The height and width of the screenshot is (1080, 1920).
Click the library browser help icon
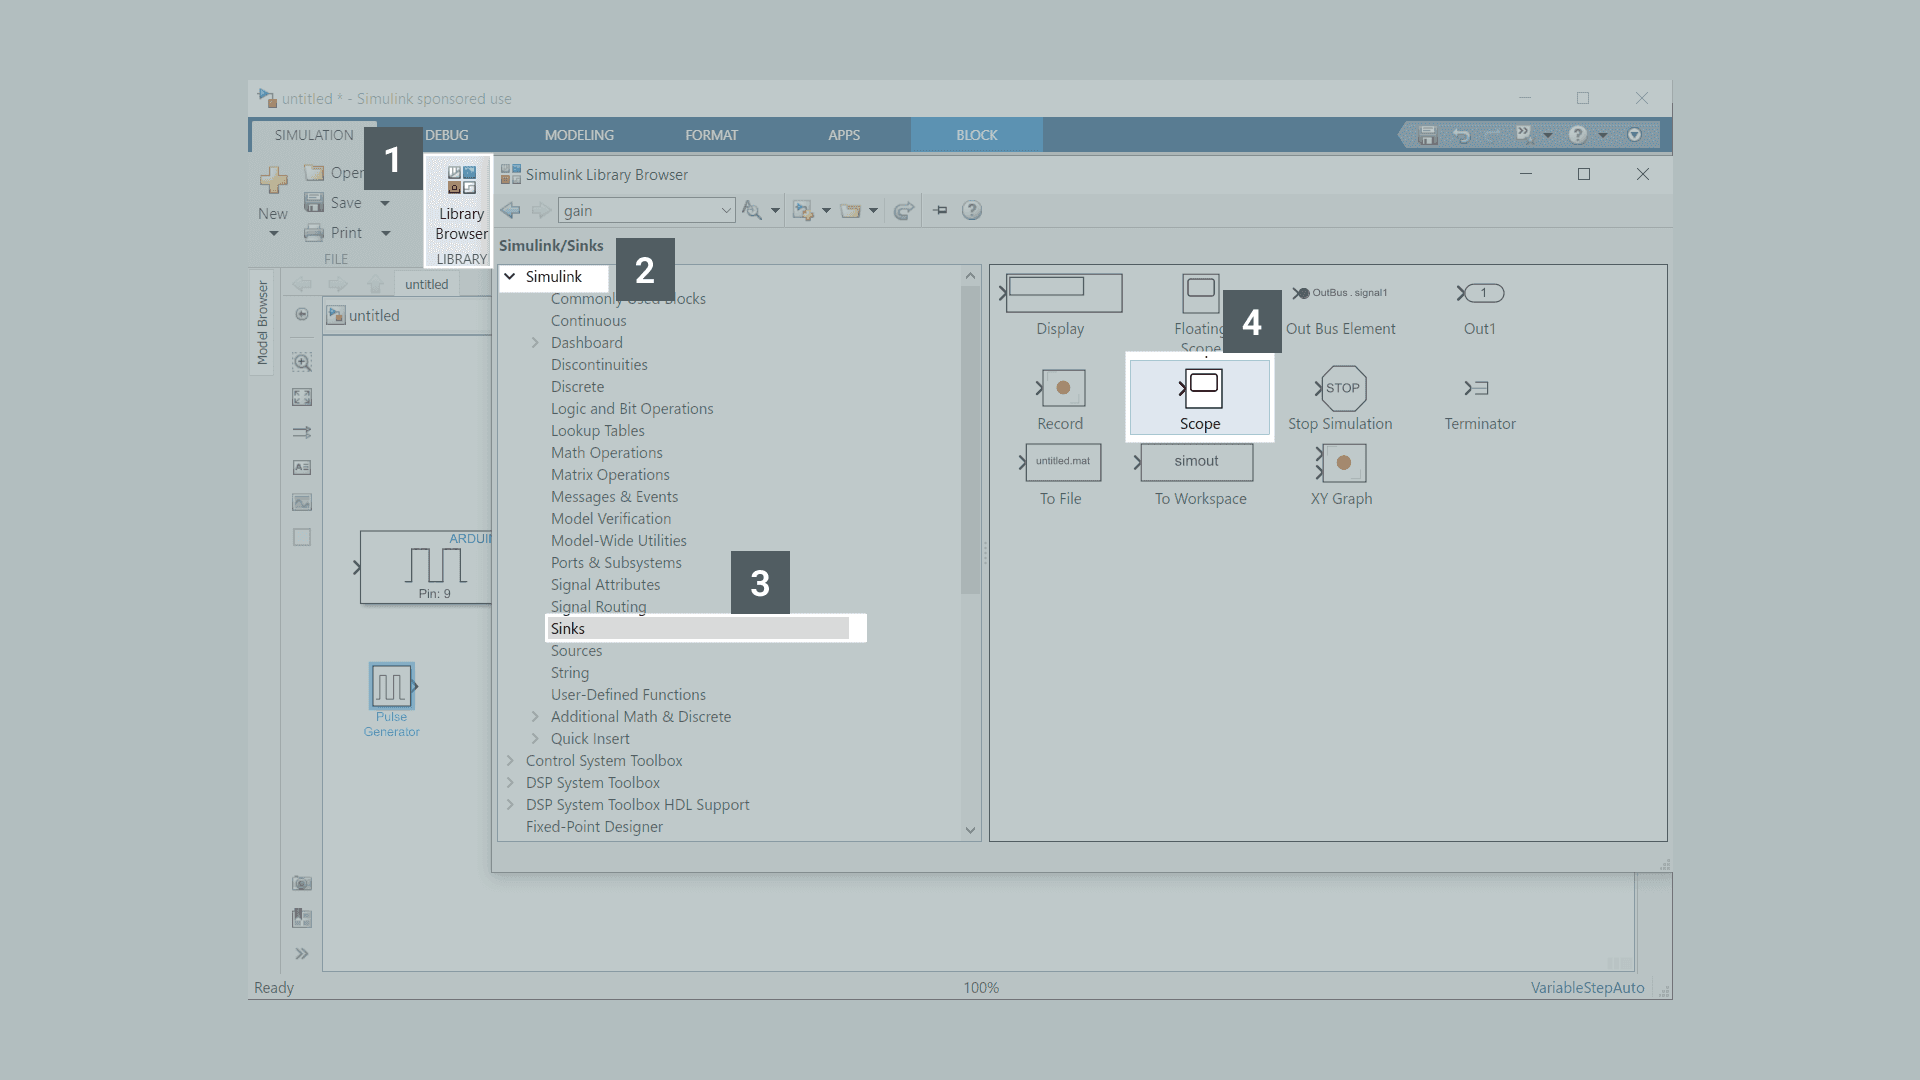click(x=972, y=211)
